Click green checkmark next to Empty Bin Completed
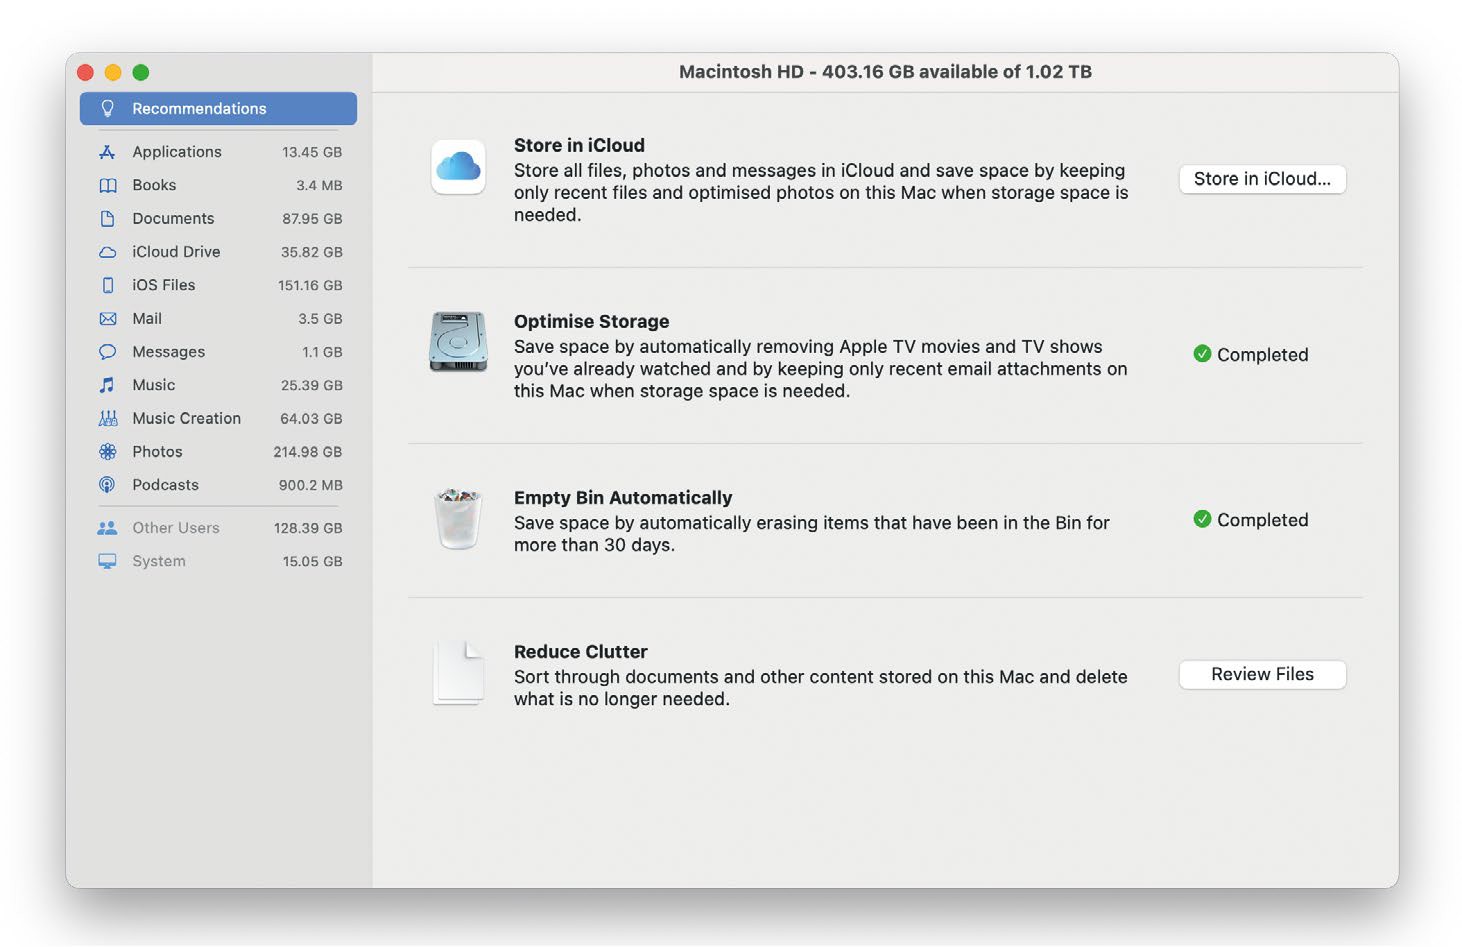Viewport: 1462px width, 947px height. [1202, 519]
